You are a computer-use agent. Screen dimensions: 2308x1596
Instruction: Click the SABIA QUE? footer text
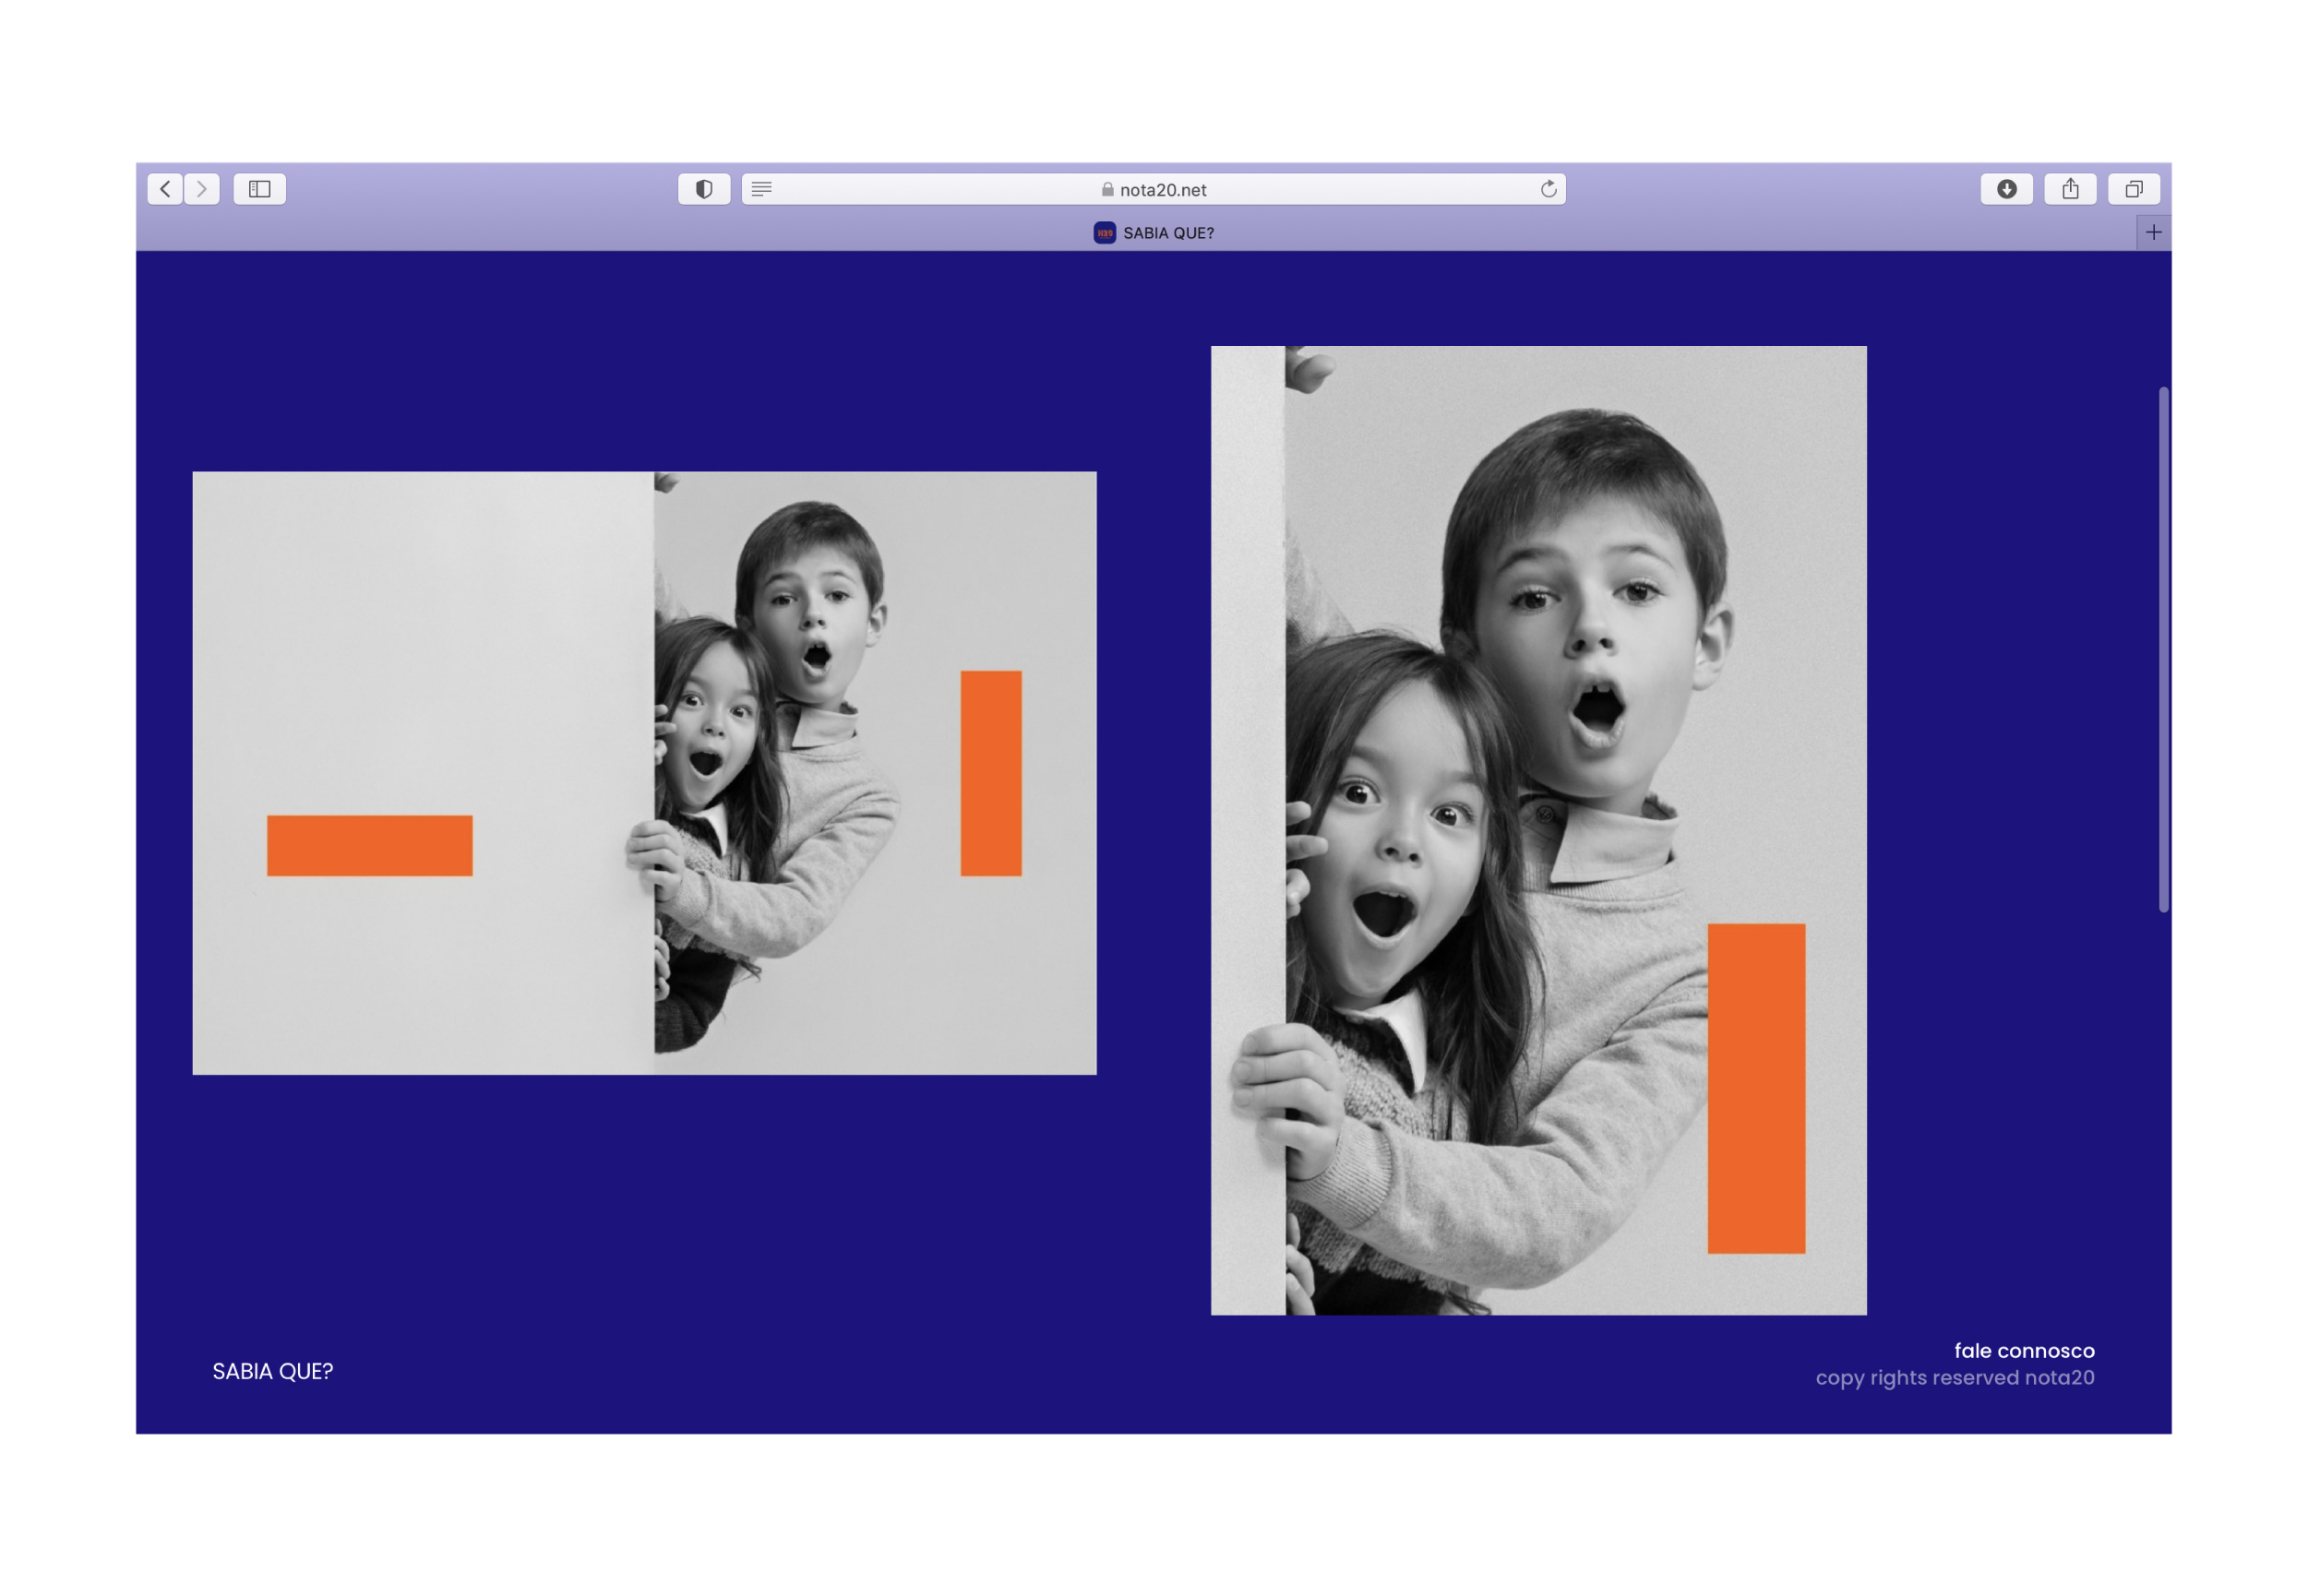[x=272, y=1372]
